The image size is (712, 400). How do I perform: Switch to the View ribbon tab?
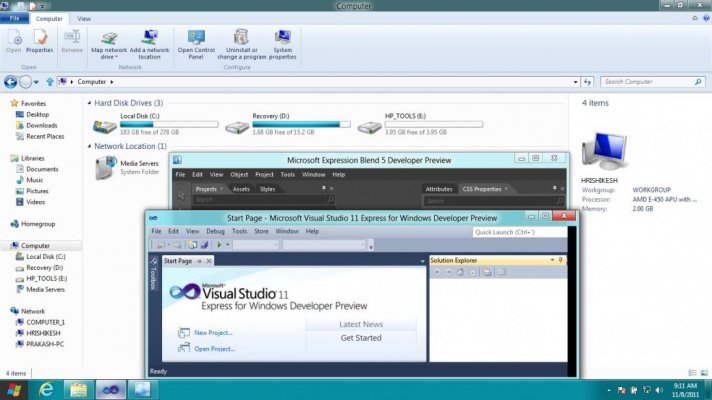point(84,19)
